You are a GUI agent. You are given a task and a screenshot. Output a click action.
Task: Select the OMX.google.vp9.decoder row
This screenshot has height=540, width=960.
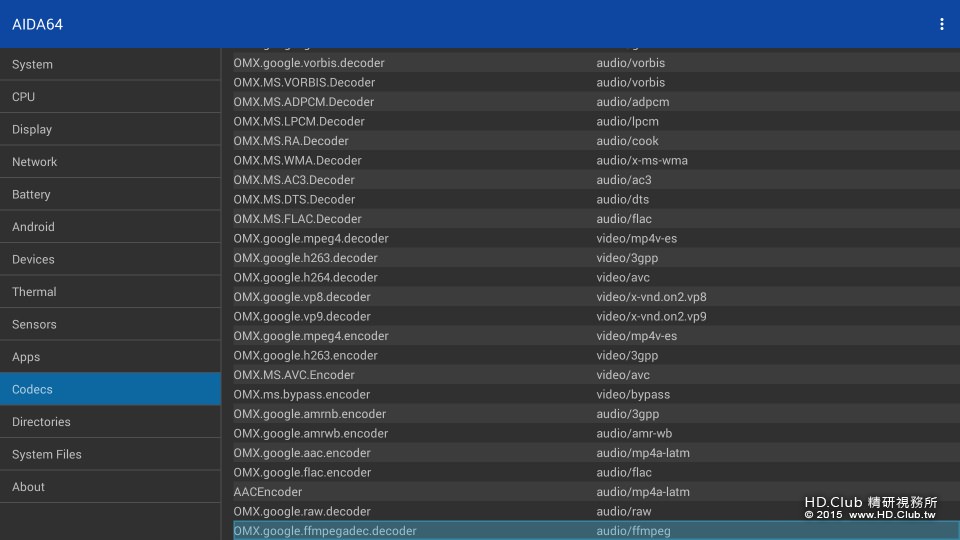[596, 317]
